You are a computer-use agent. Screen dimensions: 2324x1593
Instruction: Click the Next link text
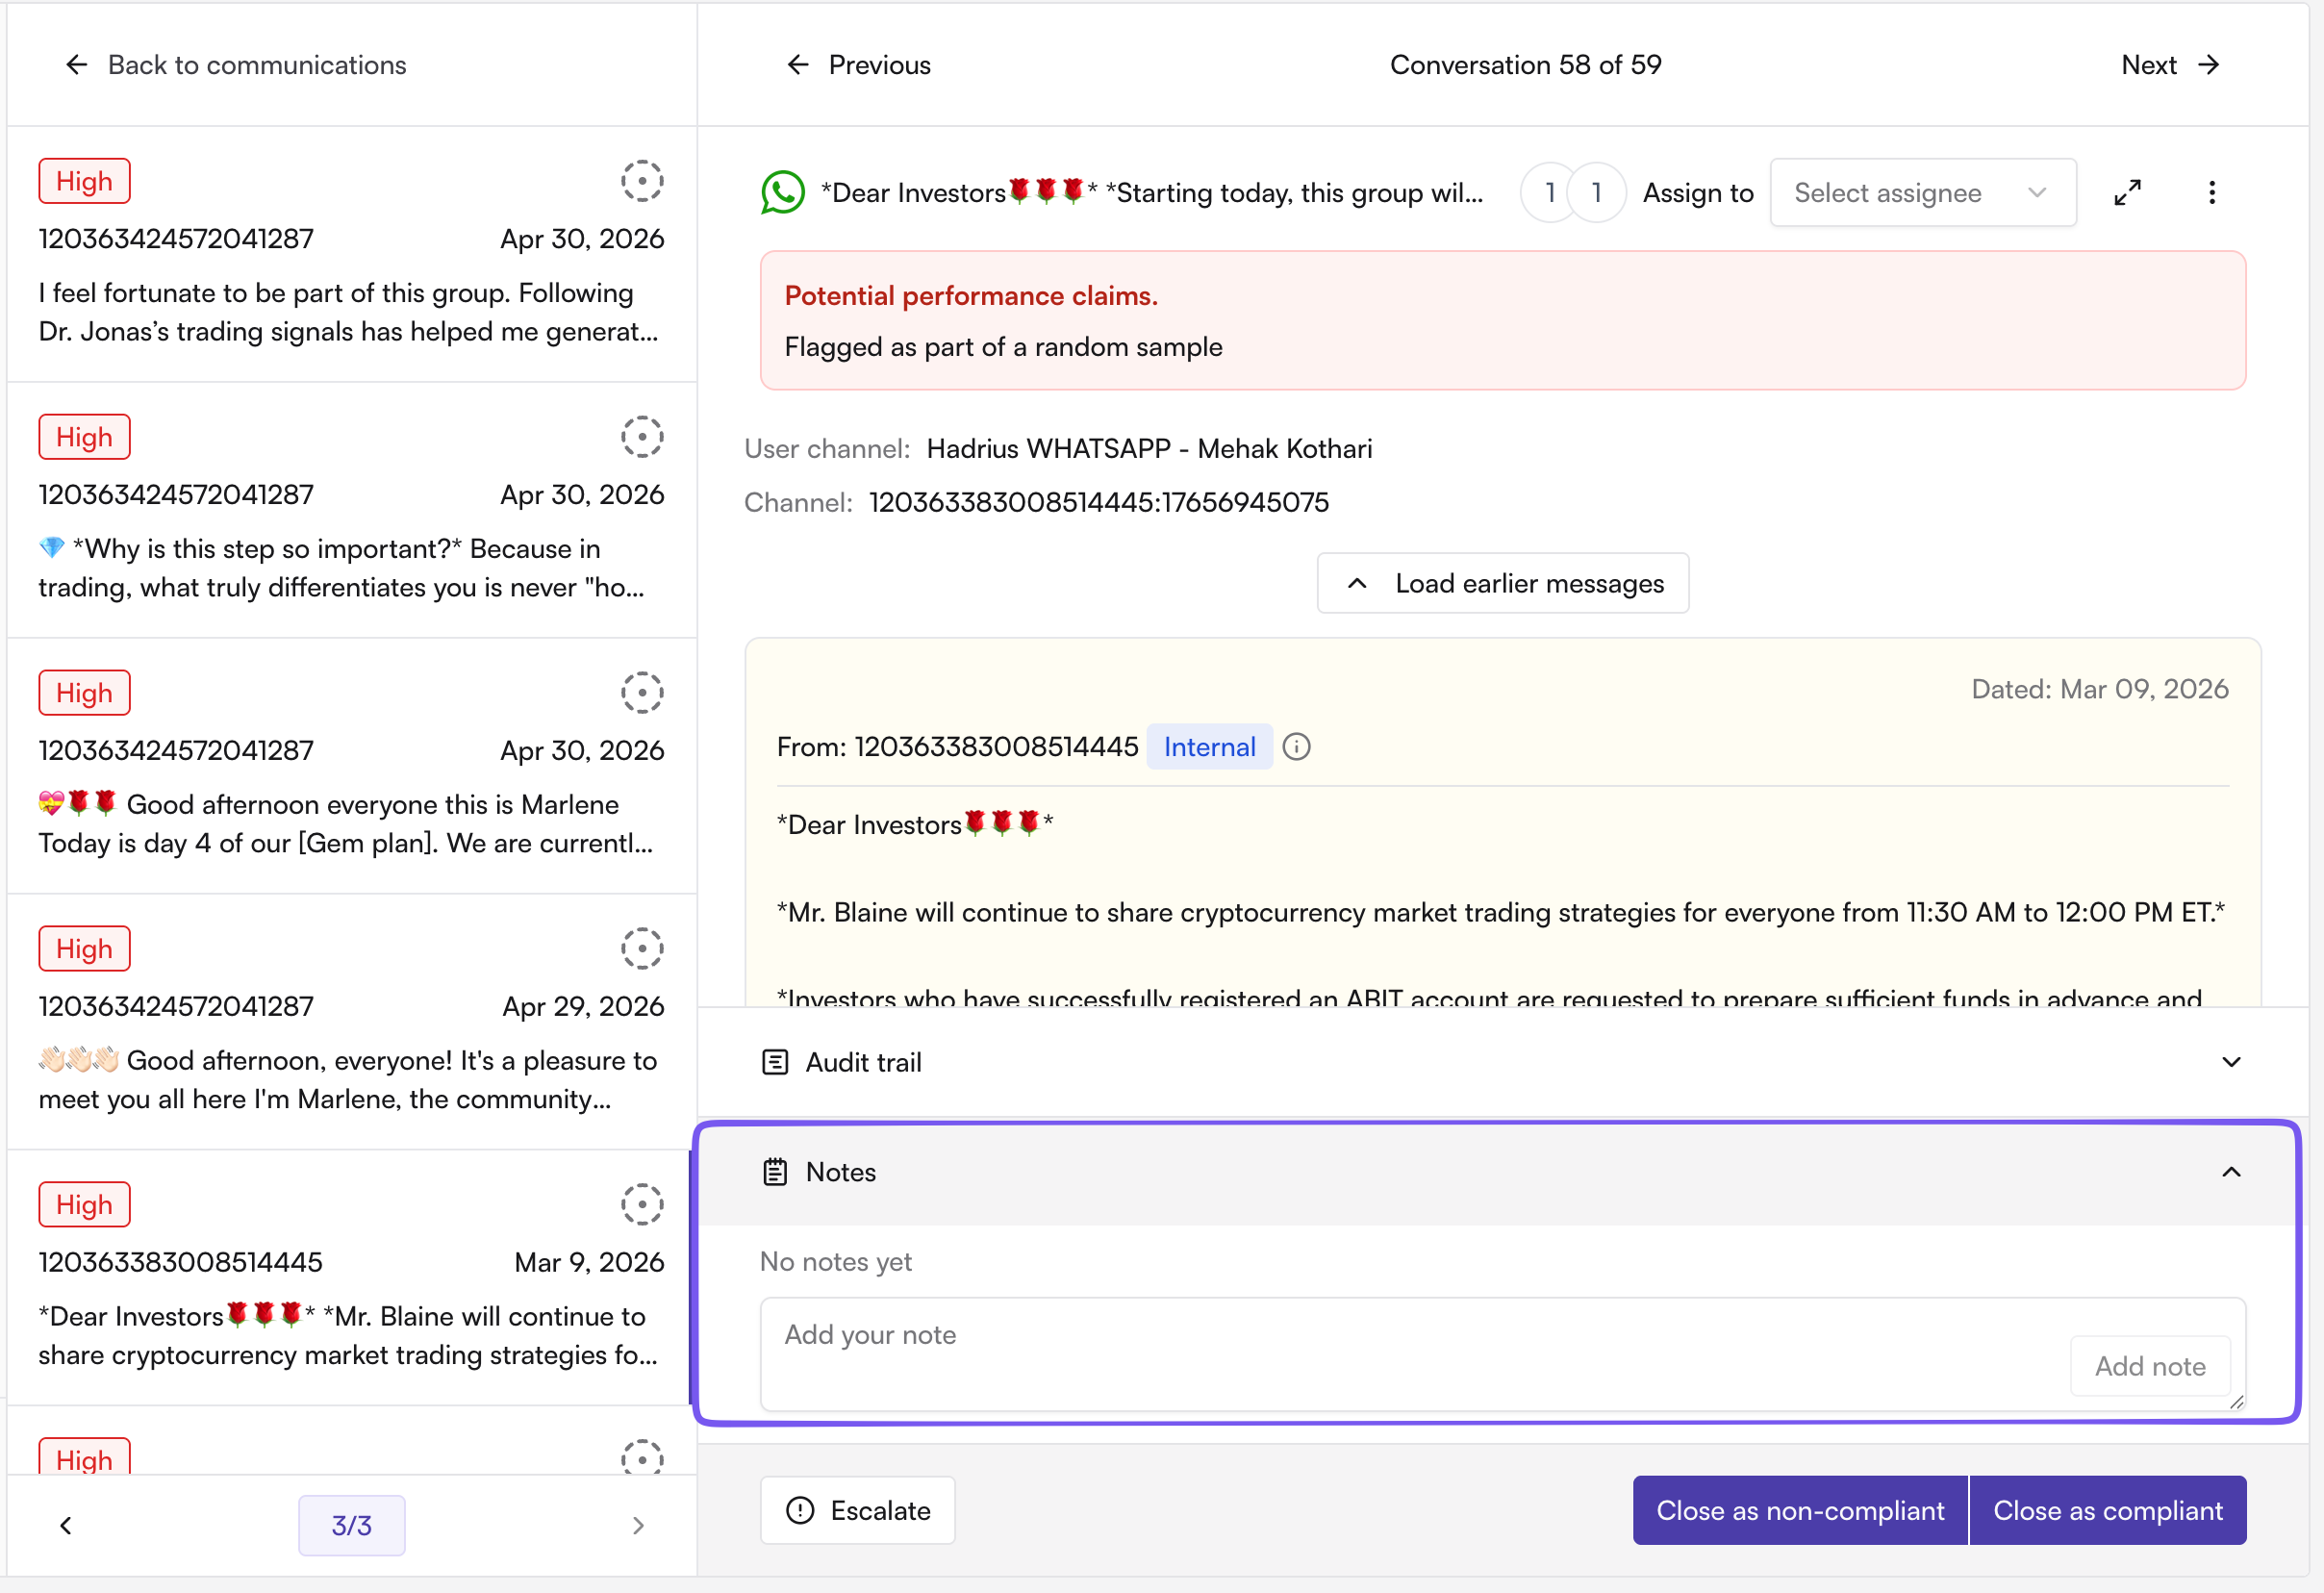coord(2149,65)
